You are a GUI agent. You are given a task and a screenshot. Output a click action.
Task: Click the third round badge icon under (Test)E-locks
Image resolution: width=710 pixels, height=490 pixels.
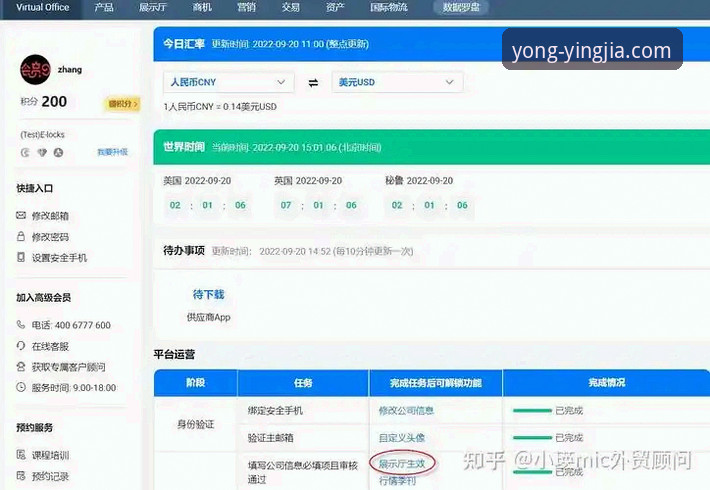pos(58,153)
